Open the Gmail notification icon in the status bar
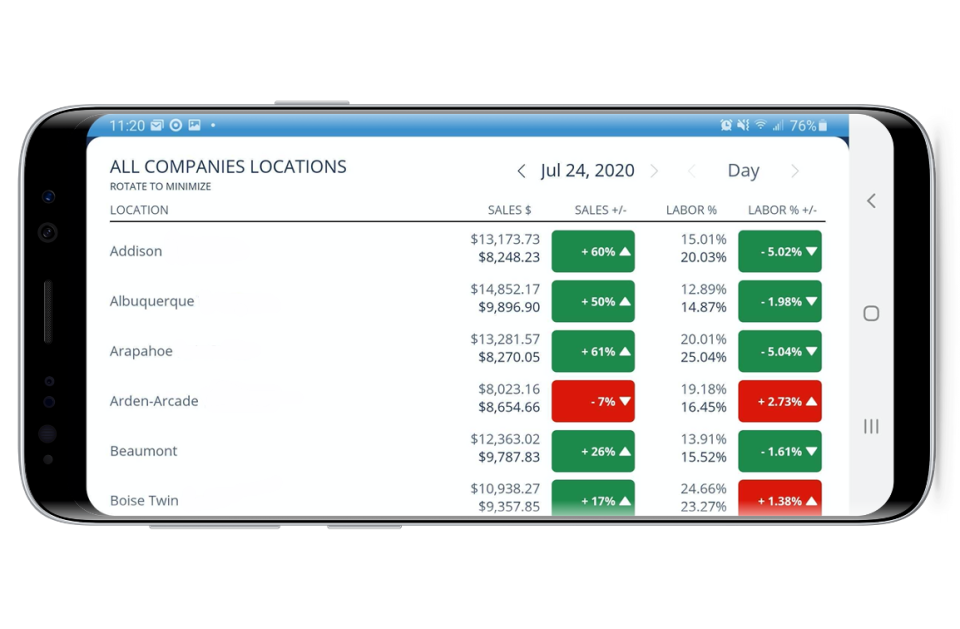 pyautogui.click(x=155, y=125)
